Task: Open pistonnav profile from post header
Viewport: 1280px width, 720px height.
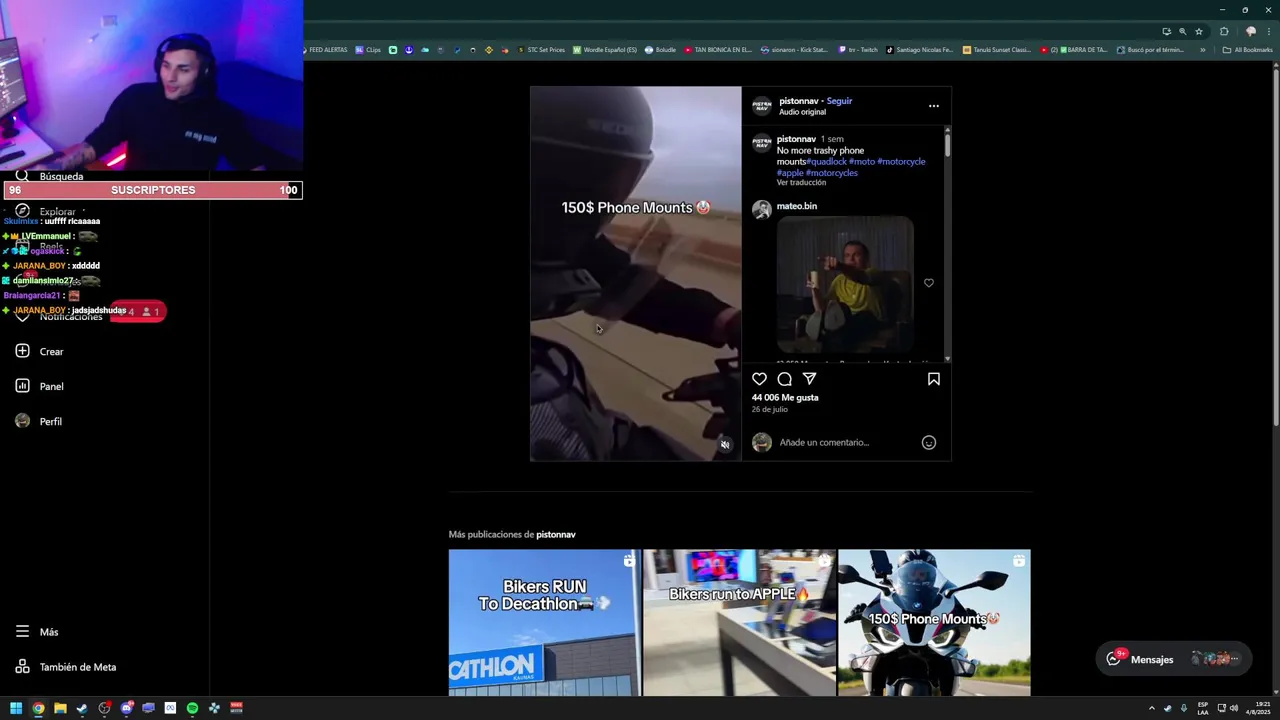Action: click(798, 101)
